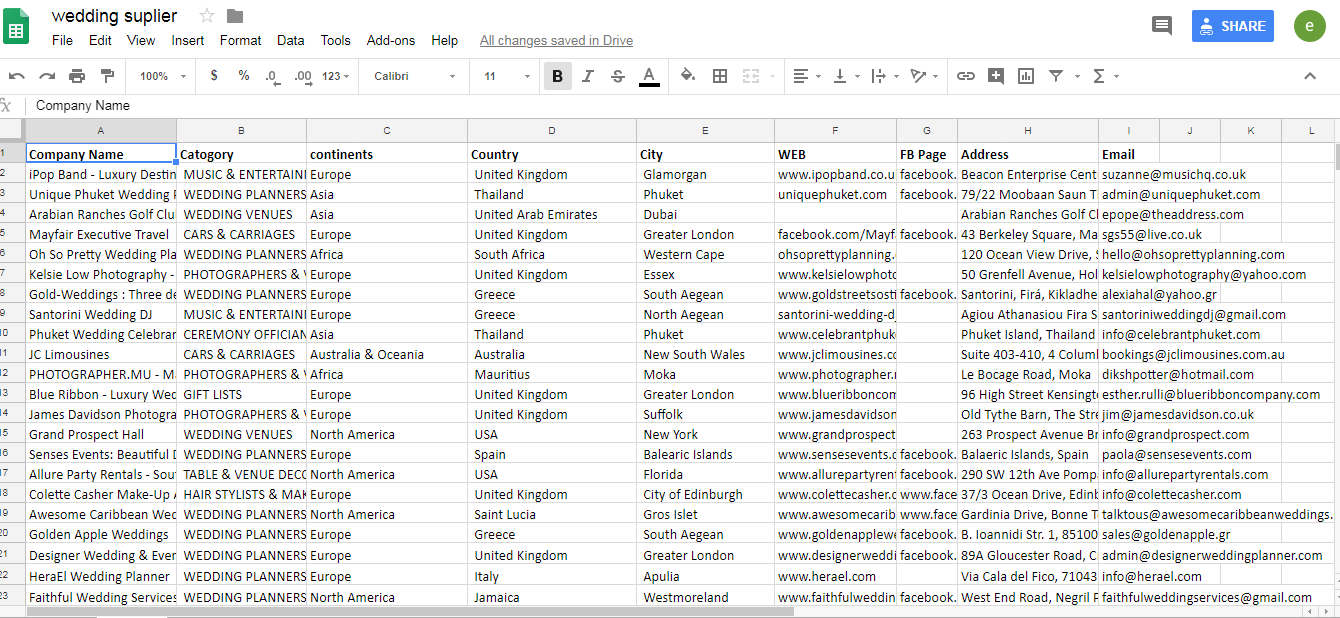Image resolution: width=1340 pixels, height=618 pixels.
Task: Open Calibri font dropdown
Action: (x=415, y=76)
